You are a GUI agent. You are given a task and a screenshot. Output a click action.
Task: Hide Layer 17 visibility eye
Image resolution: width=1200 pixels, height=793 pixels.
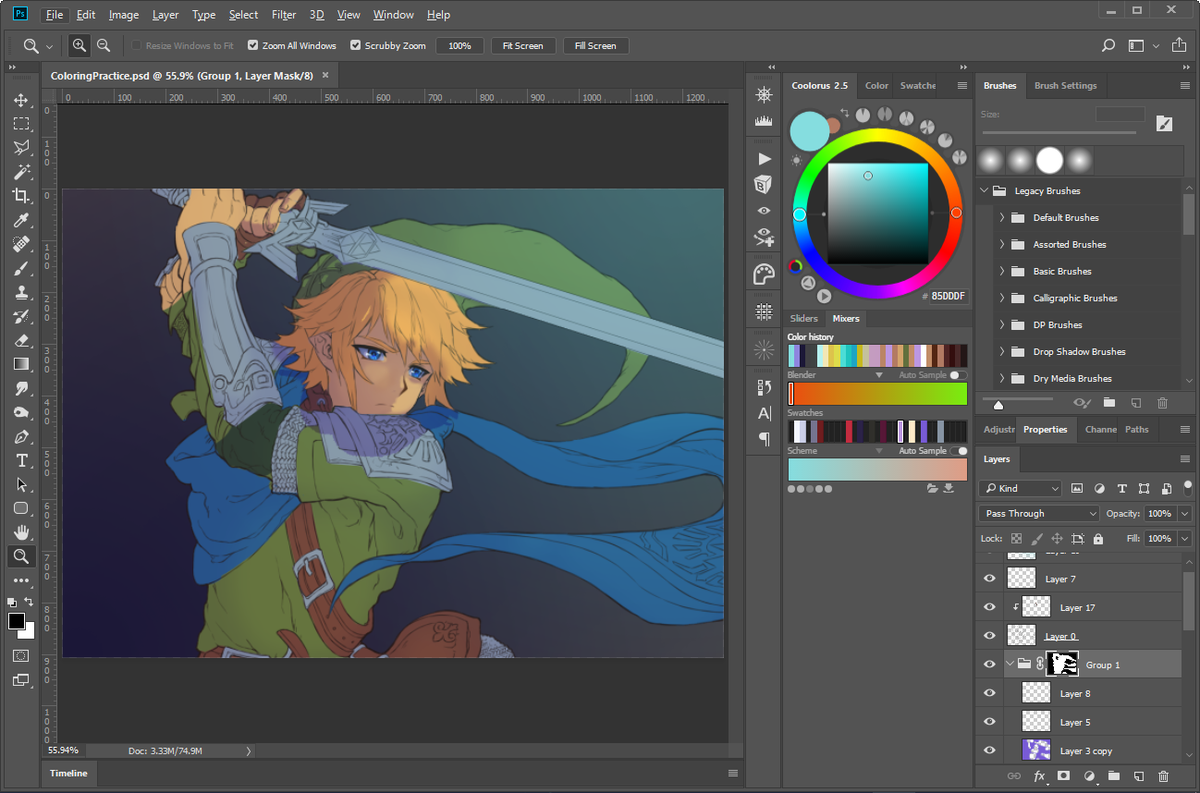click(989, 607)
